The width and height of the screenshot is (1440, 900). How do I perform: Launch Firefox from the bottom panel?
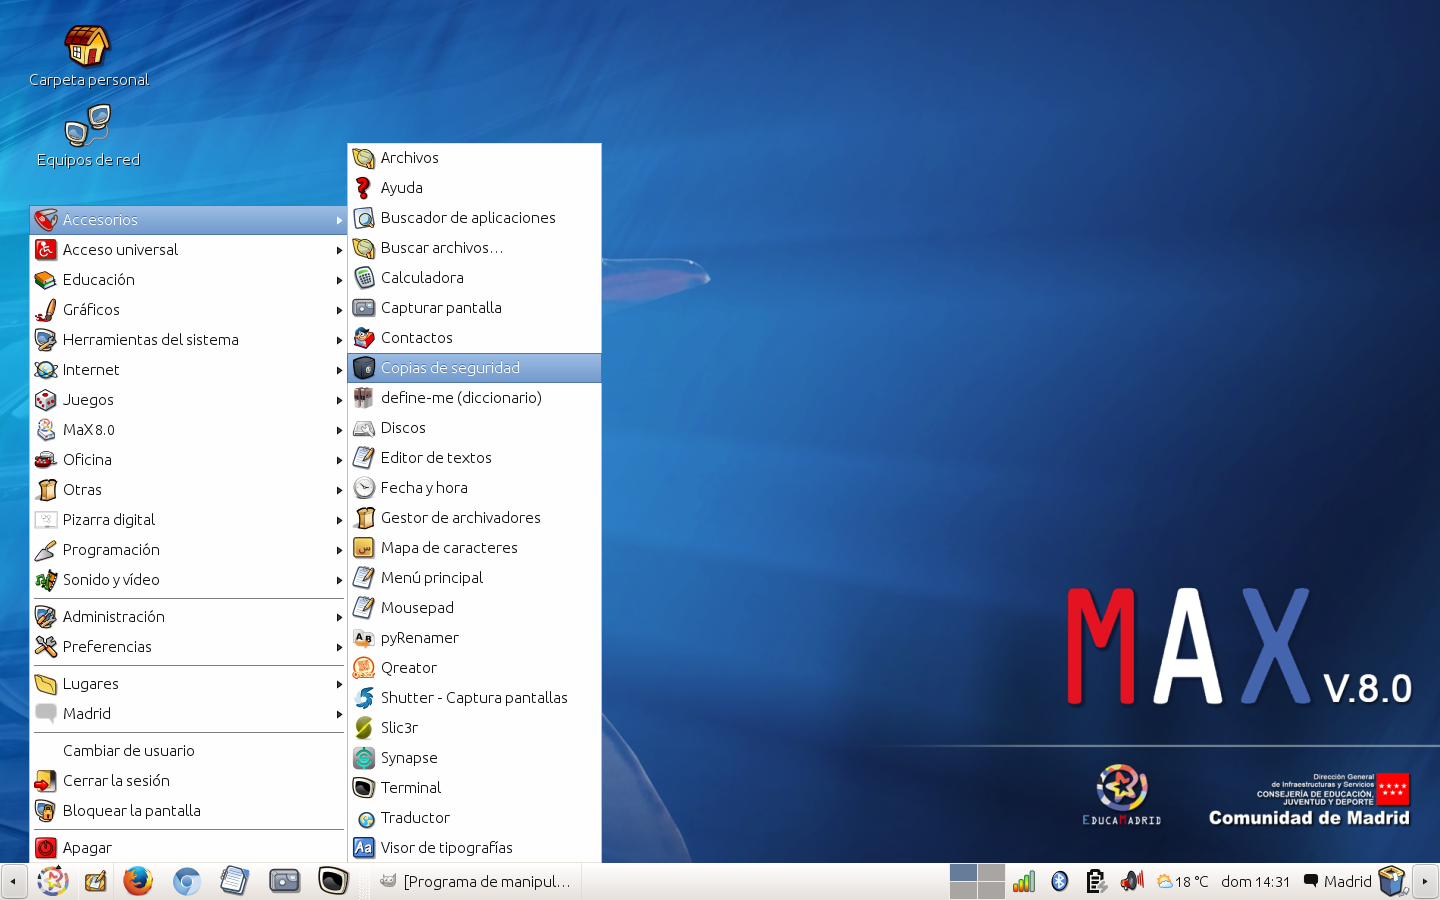pyautogui.click(x=138, y=881)
